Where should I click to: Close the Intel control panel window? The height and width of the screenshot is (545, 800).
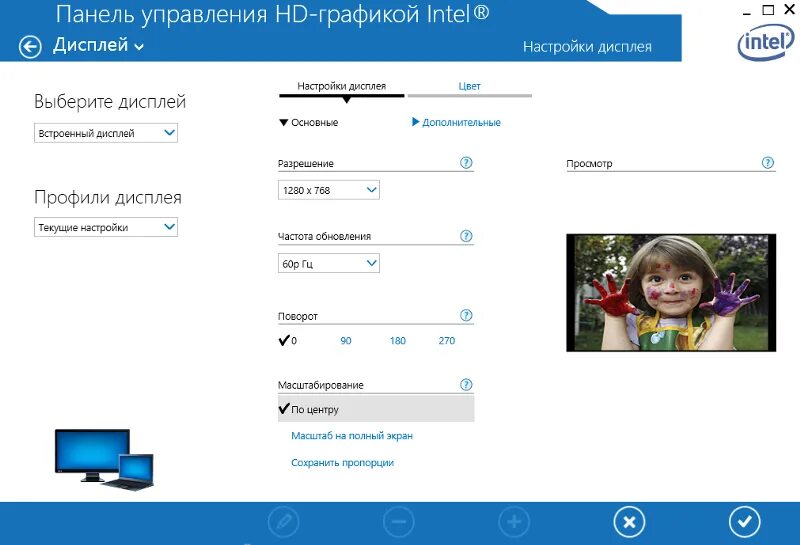click(789, 10)
